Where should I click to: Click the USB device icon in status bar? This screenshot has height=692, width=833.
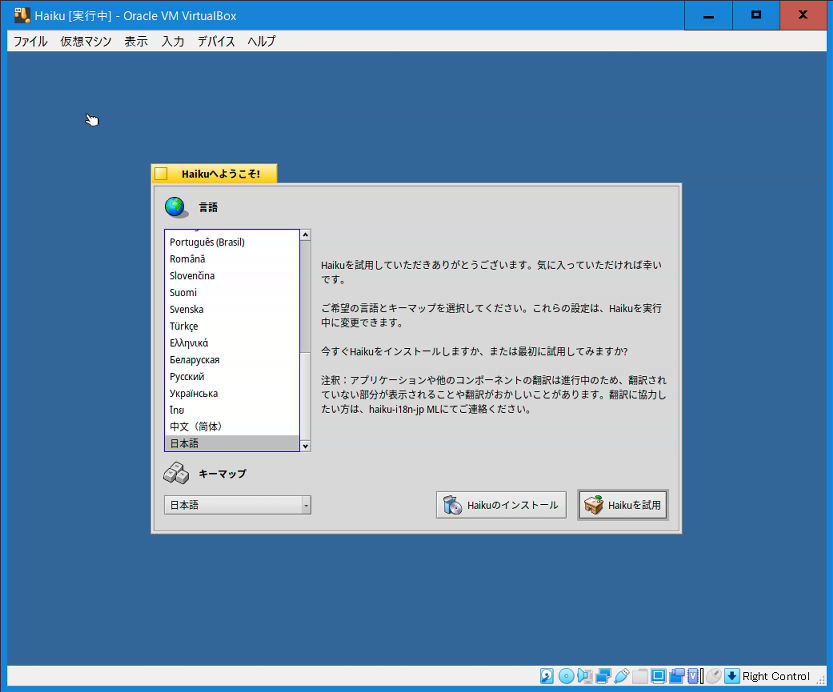(622, 676)
